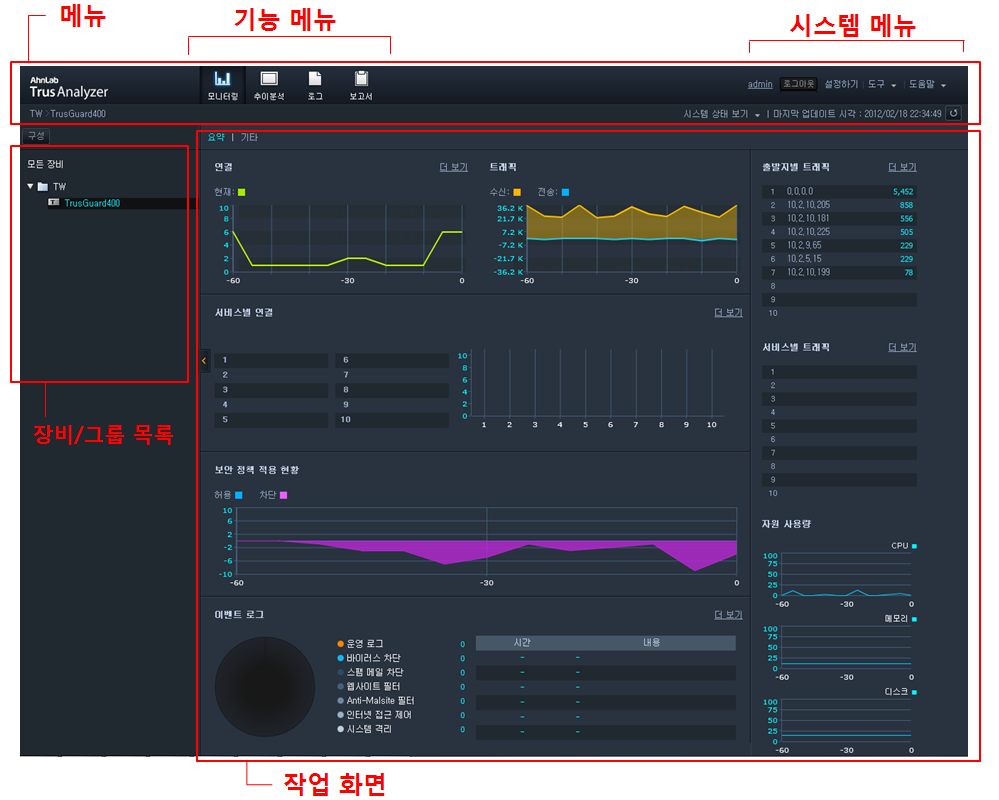
Task: Open the 도구 (Tools) dropdown
Action: (882, 85)
